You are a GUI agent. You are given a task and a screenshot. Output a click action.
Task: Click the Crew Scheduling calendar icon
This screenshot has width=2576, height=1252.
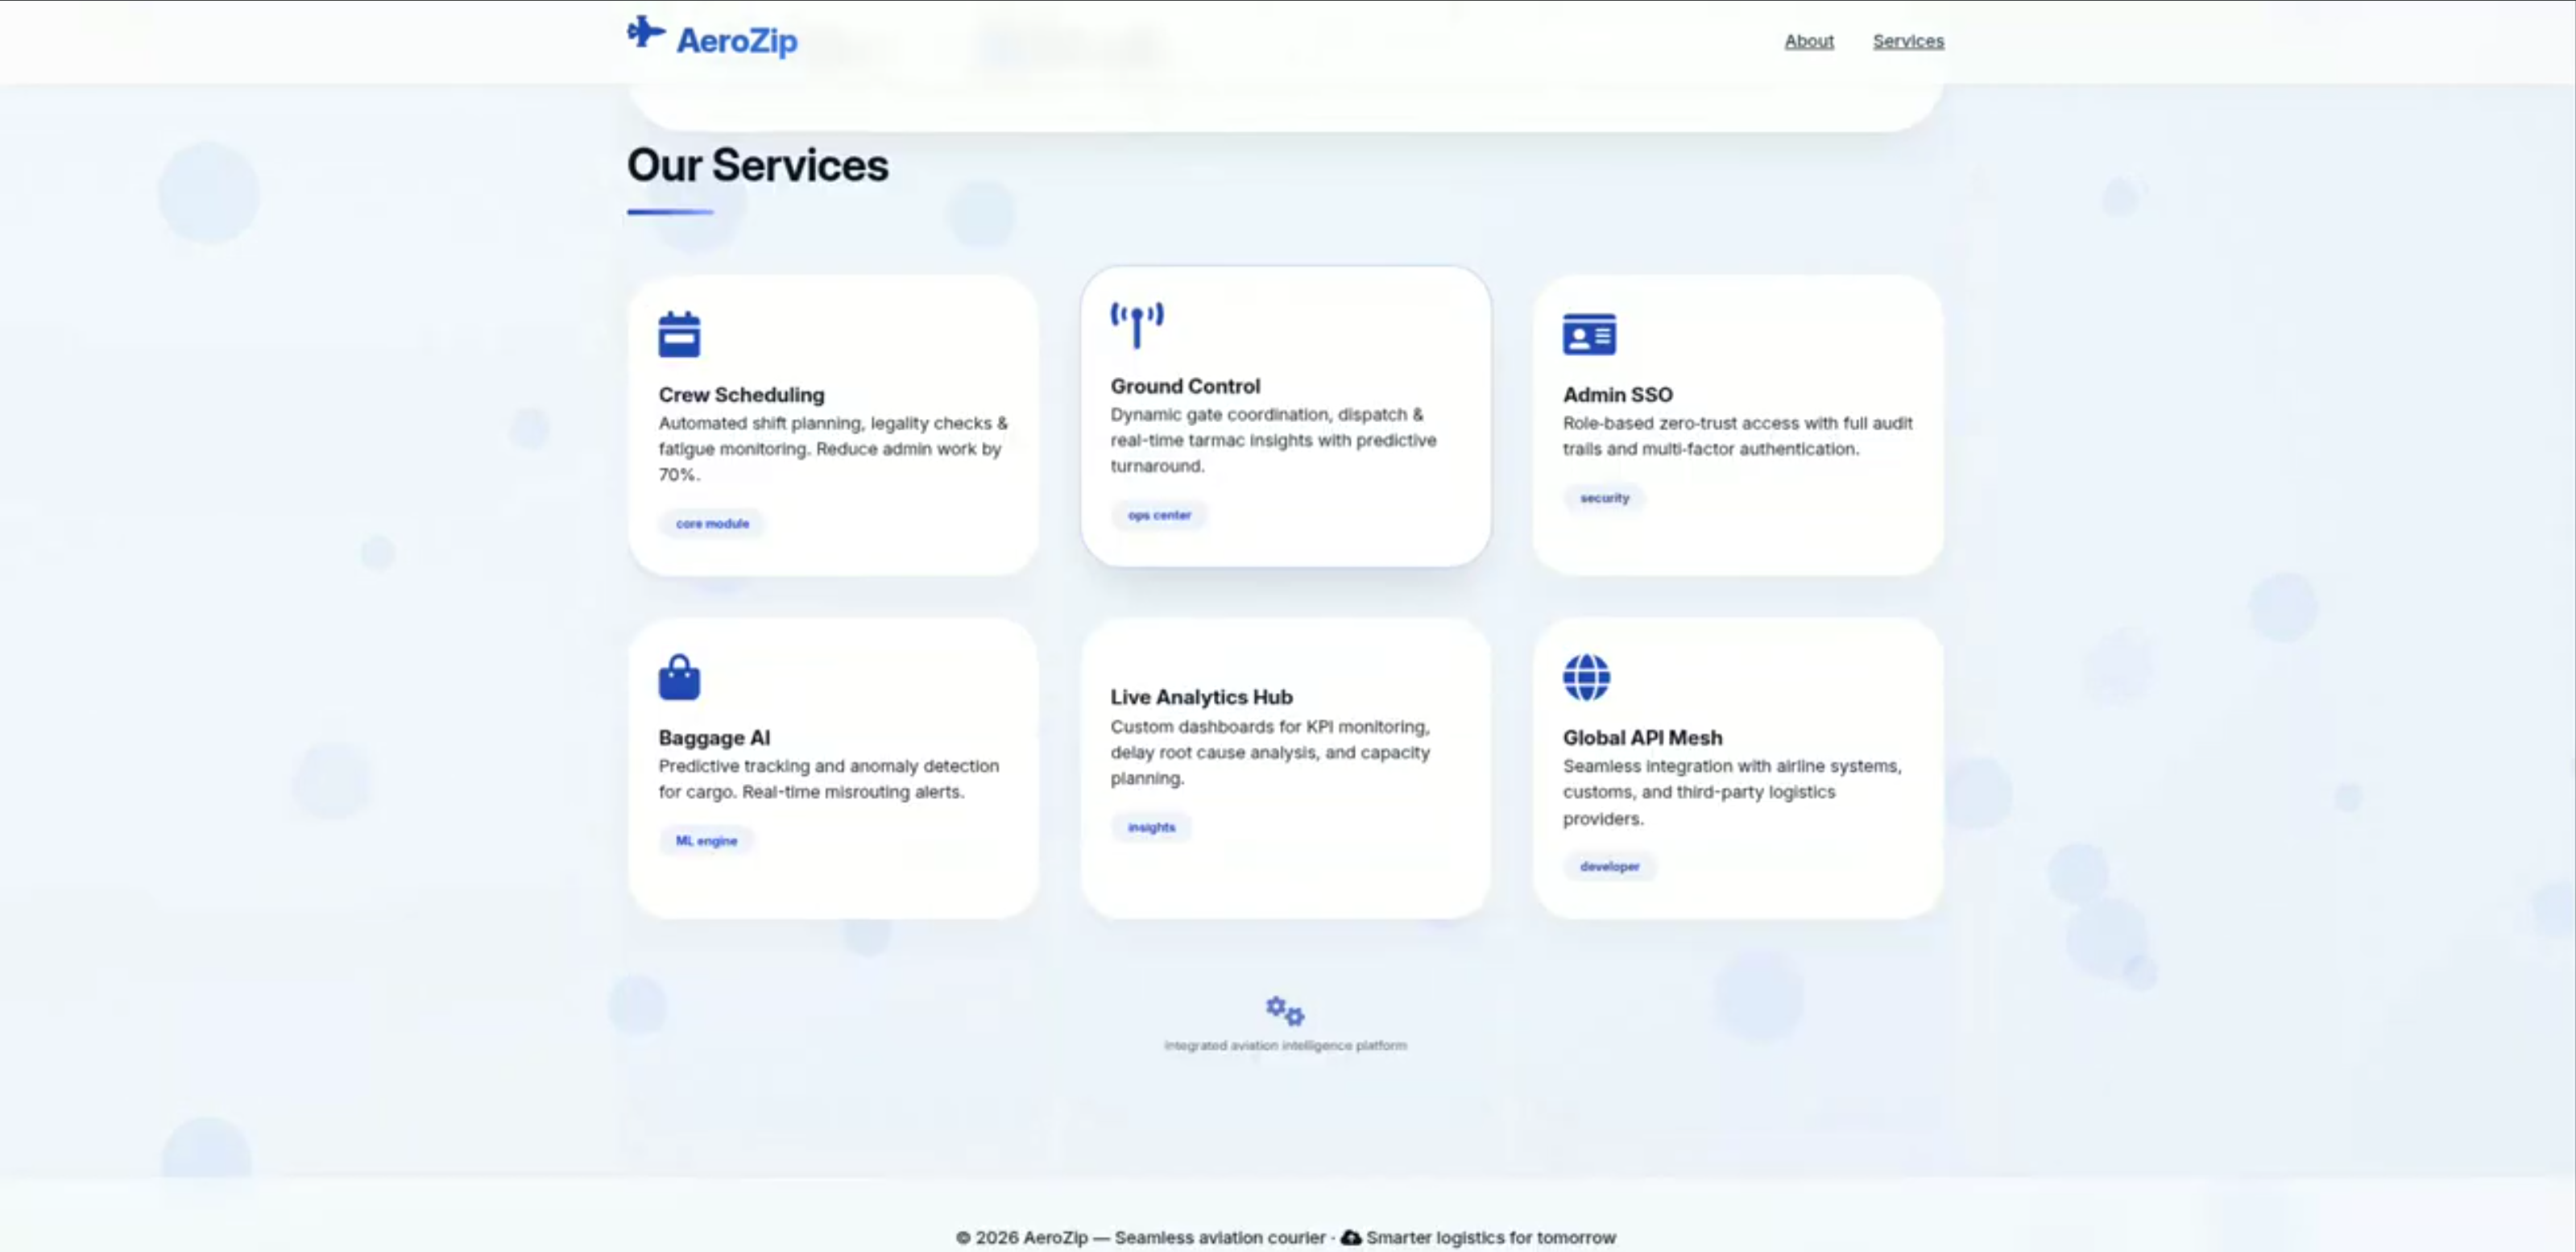679,334
